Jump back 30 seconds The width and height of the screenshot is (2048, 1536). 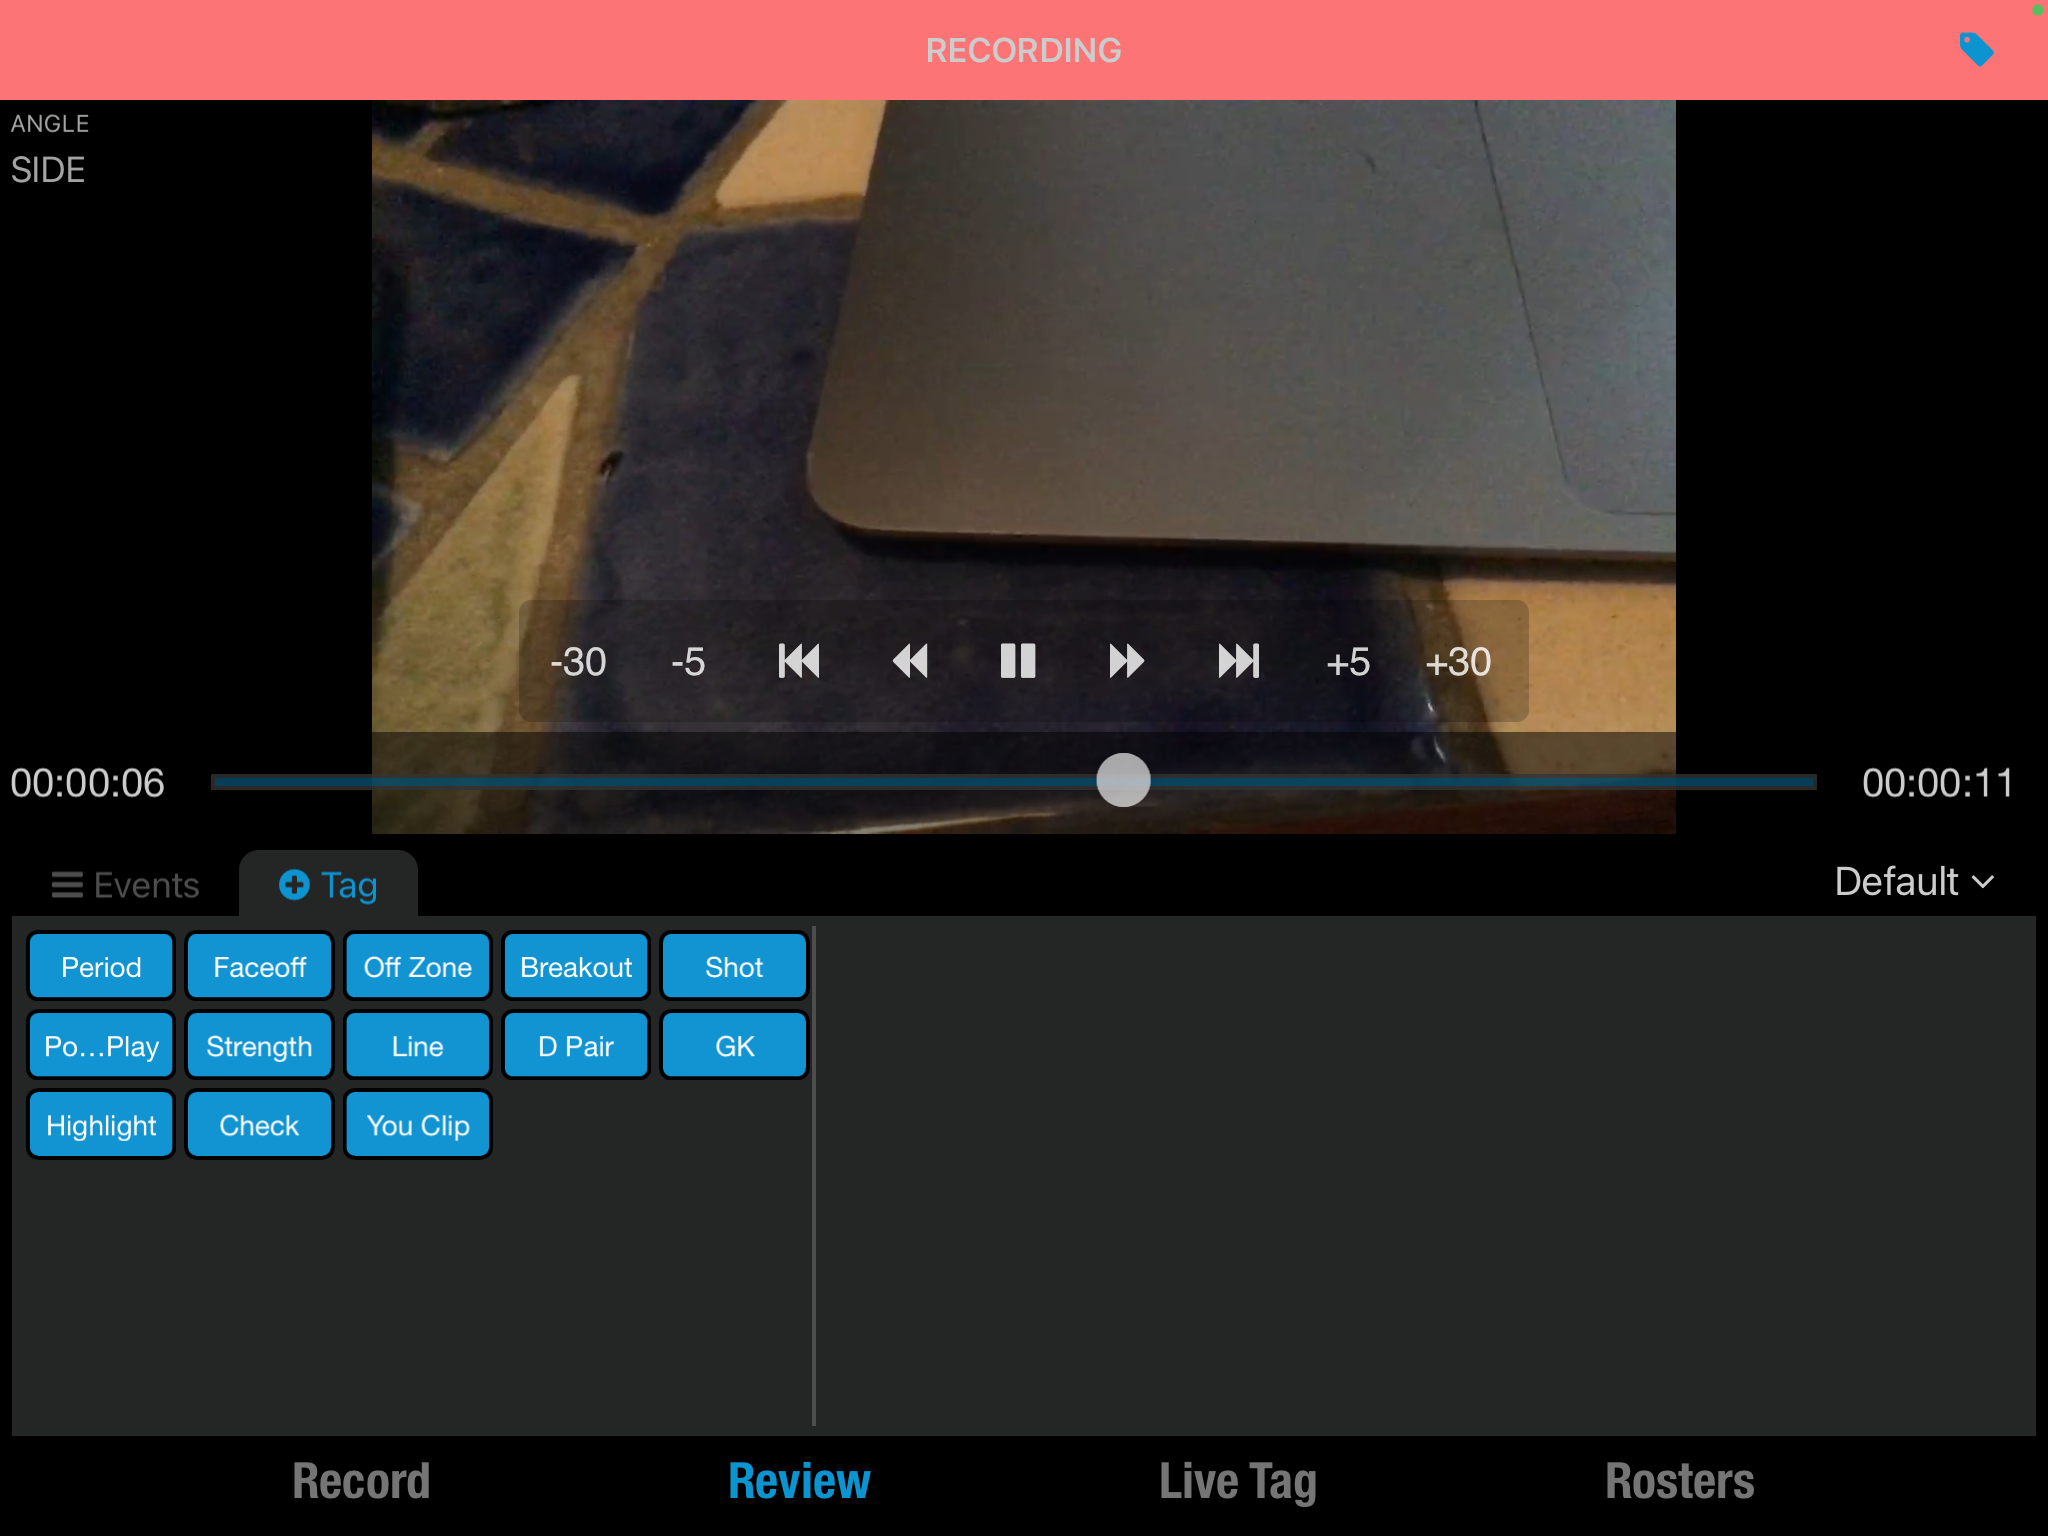pos(578,661)
